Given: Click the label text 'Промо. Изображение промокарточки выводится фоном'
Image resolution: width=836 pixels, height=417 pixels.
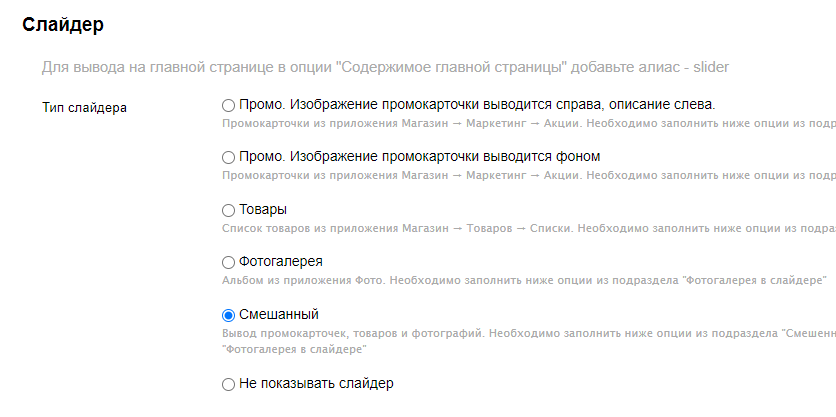Looking at the screenshot, I should [419, 157].
